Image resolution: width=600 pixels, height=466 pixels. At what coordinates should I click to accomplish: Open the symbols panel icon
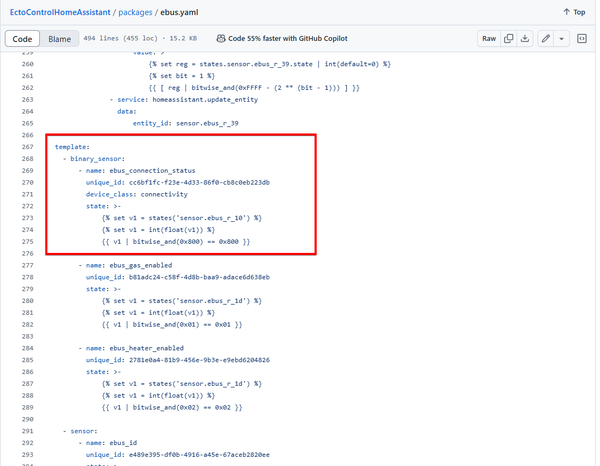pos(581,39)
